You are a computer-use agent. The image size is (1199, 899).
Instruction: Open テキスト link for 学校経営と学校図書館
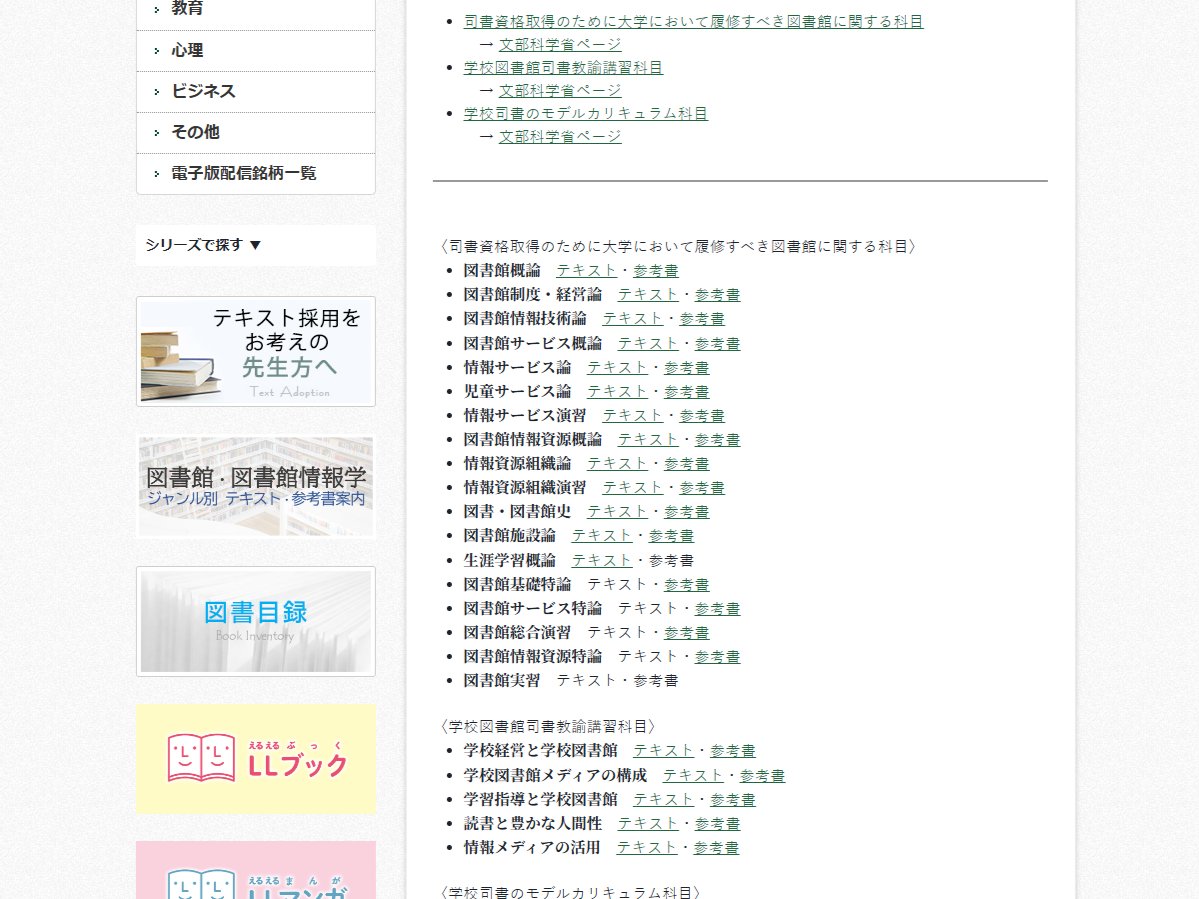pos(663,751)
